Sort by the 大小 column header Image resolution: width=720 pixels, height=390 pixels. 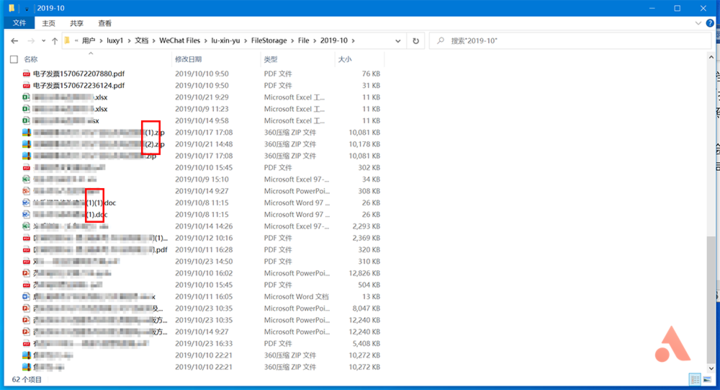345,59
